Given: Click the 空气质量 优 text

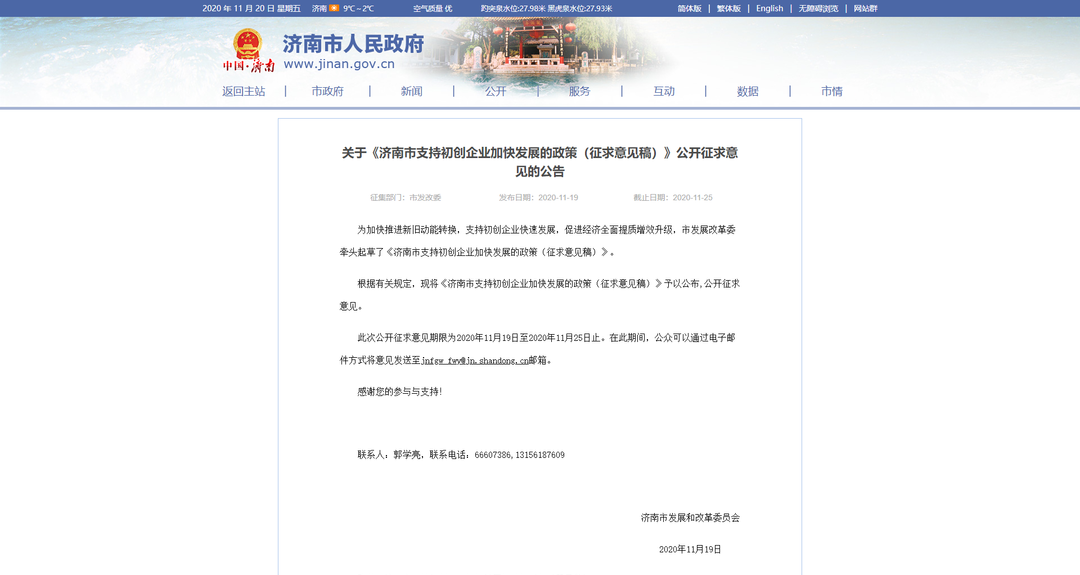Looking at the screenshot, I should (x=433, y=8).
